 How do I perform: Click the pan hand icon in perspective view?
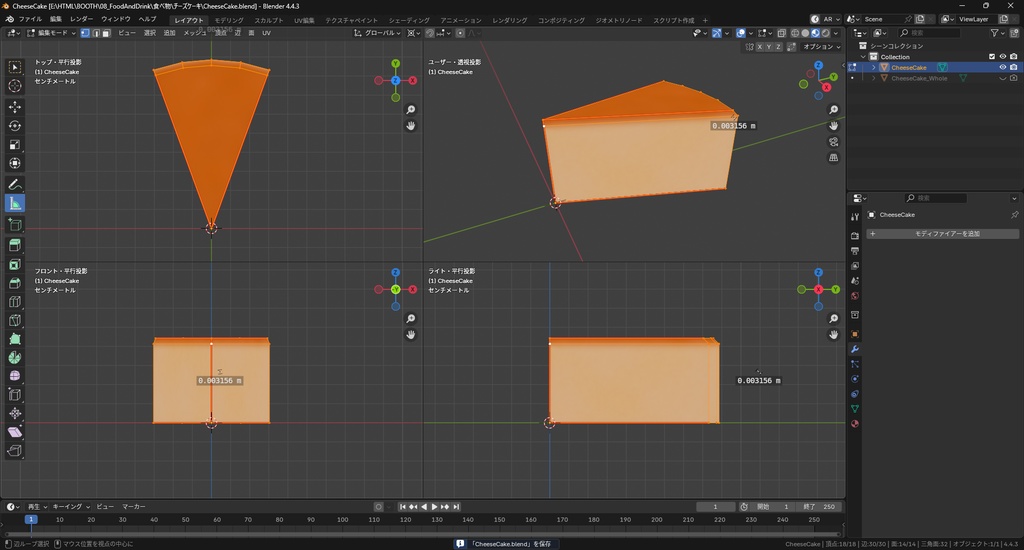pyautogui.click(x=834, y=125)
